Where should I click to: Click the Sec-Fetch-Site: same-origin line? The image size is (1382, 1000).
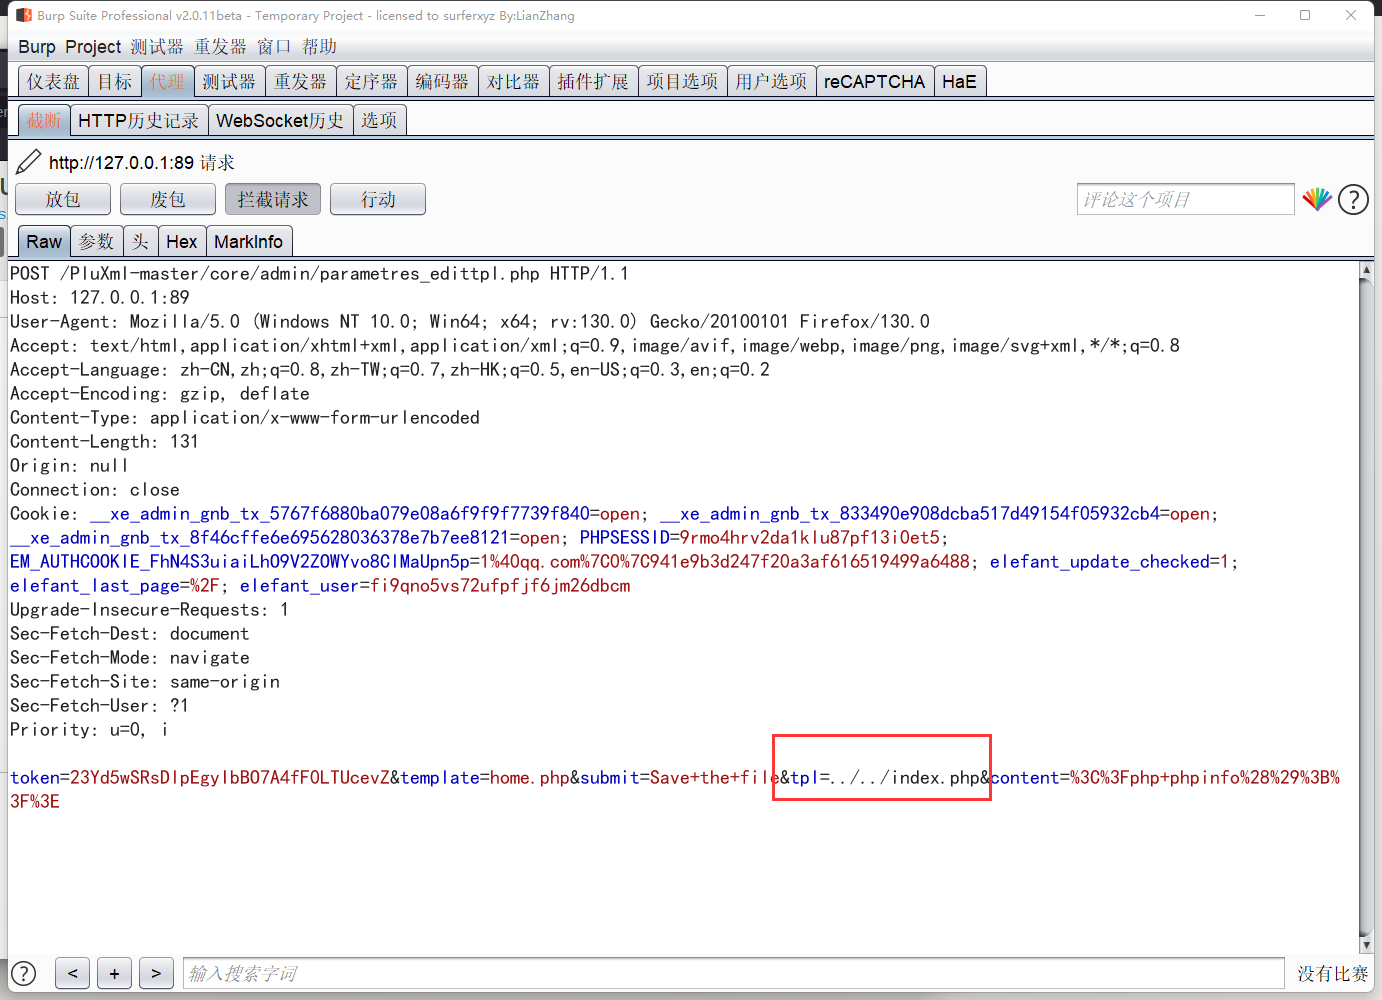tap(145, 681)
